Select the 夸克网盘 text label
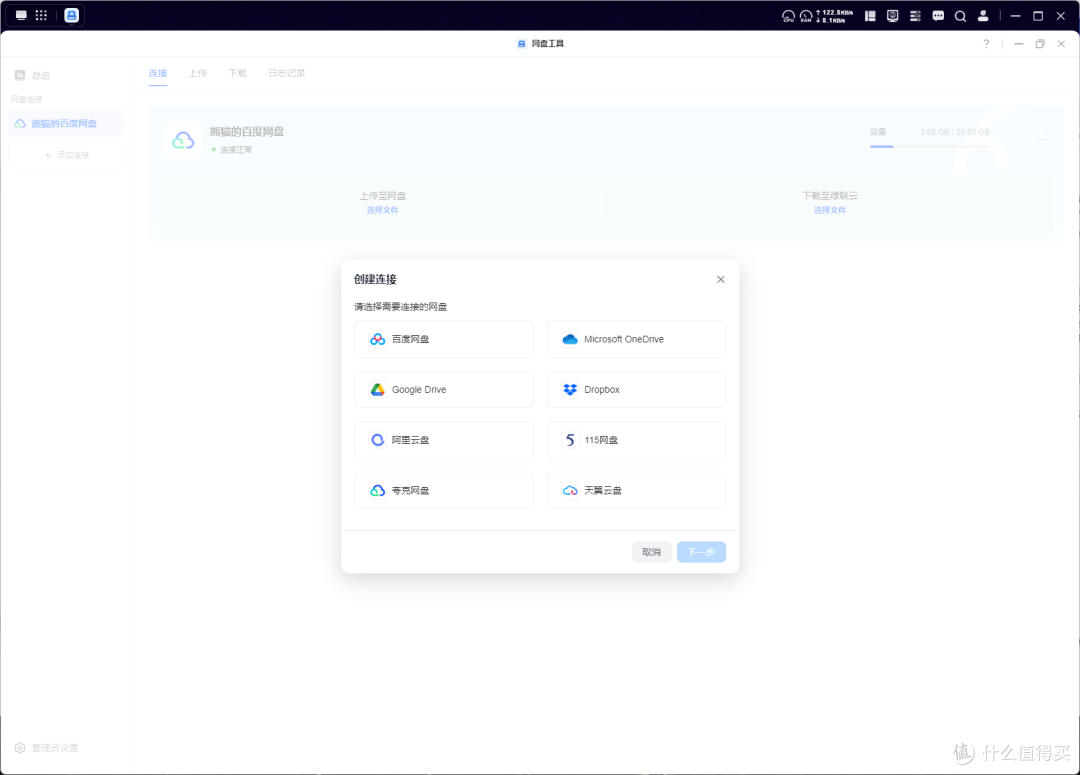Screen dimensions: 1080x775 pos(411,490)
